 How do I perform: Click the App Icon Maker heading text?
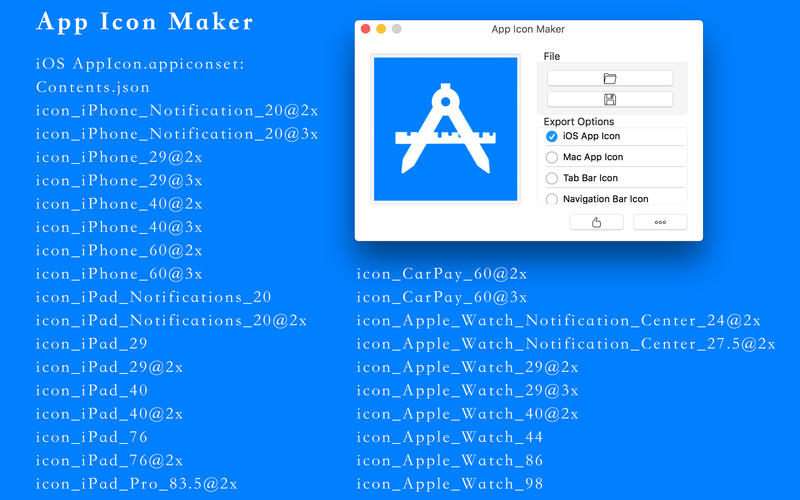(x=144, y=22)
